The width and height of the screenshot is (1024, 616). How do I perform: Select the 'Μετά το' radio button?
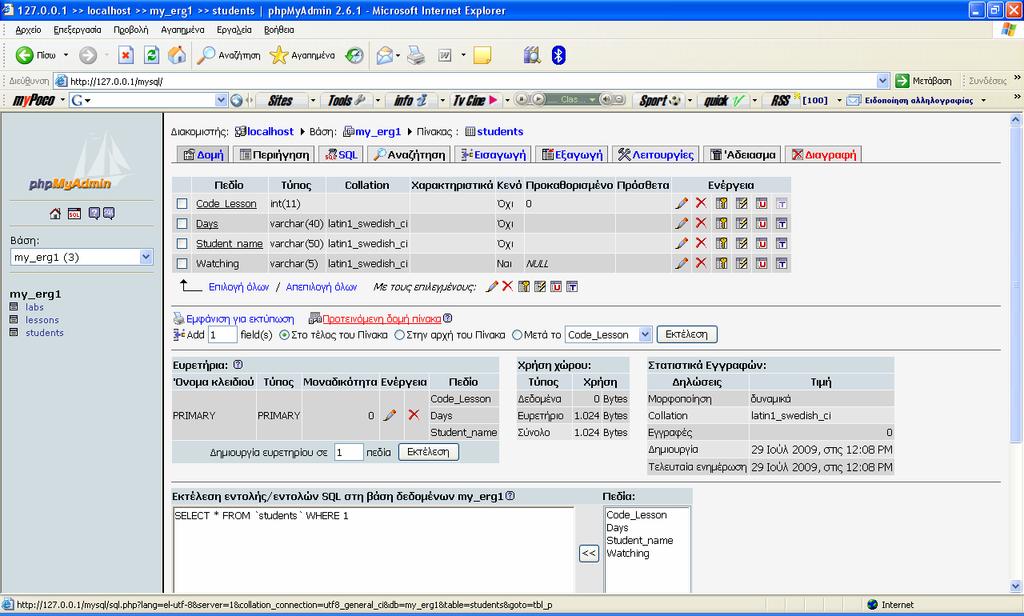click(x=517, y=335)
